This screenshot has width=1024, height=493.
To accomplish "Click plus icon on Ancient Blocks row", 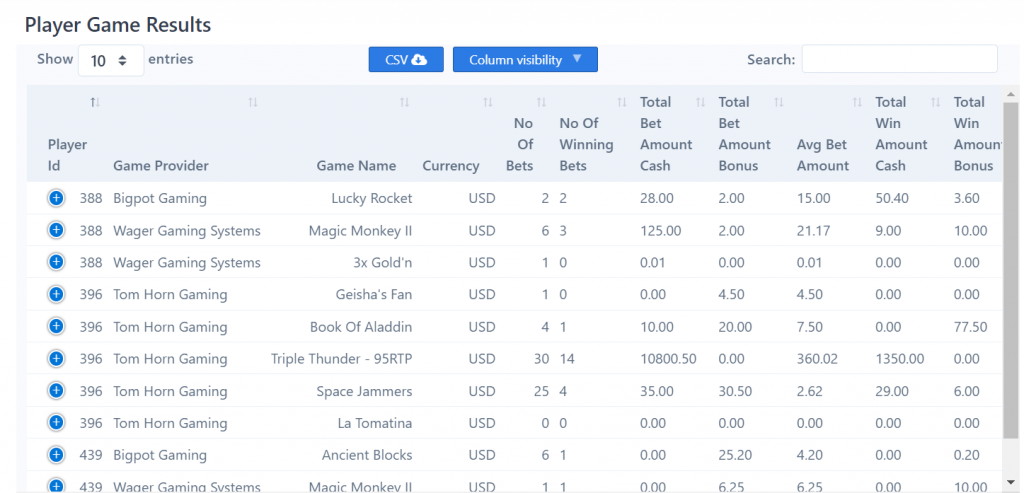I will point(56,454).
